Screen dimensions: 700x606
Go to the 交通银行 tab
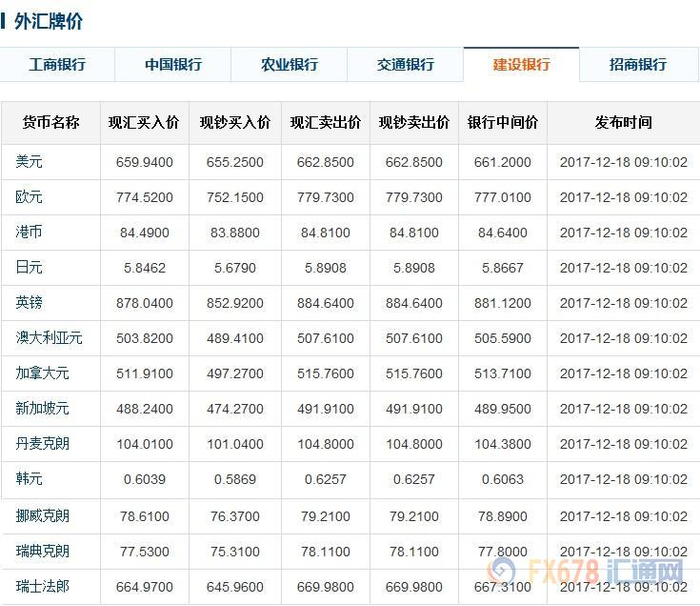coord(405,64)
